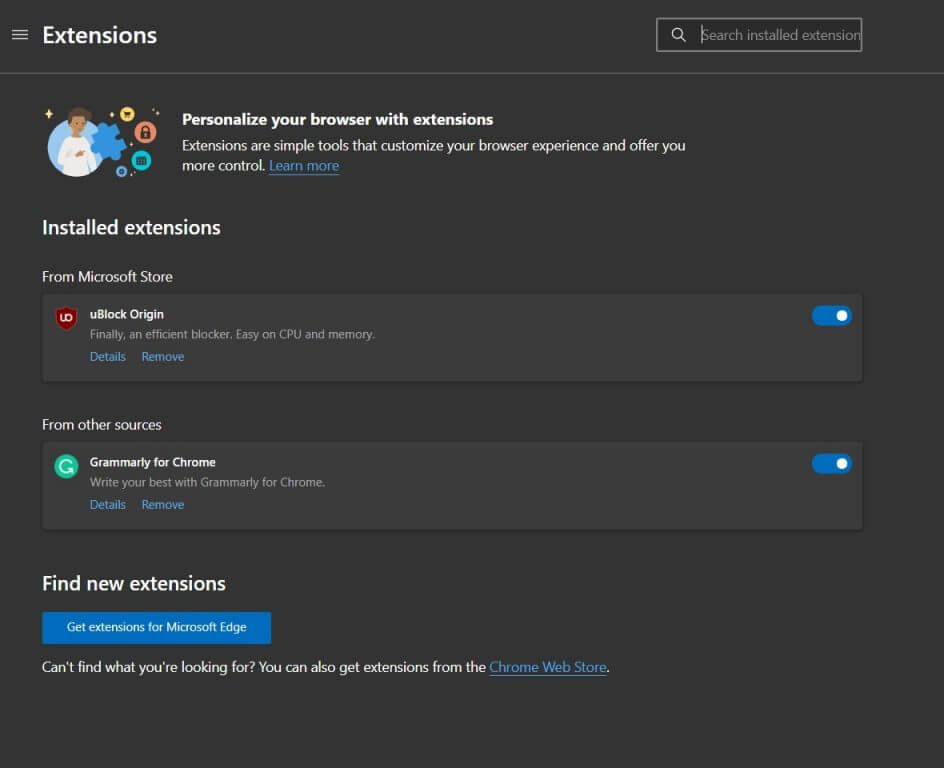The width and height of the screenshot is (944, 768).
Task: Click the Find new extensions heading
Action: point(134,583)
